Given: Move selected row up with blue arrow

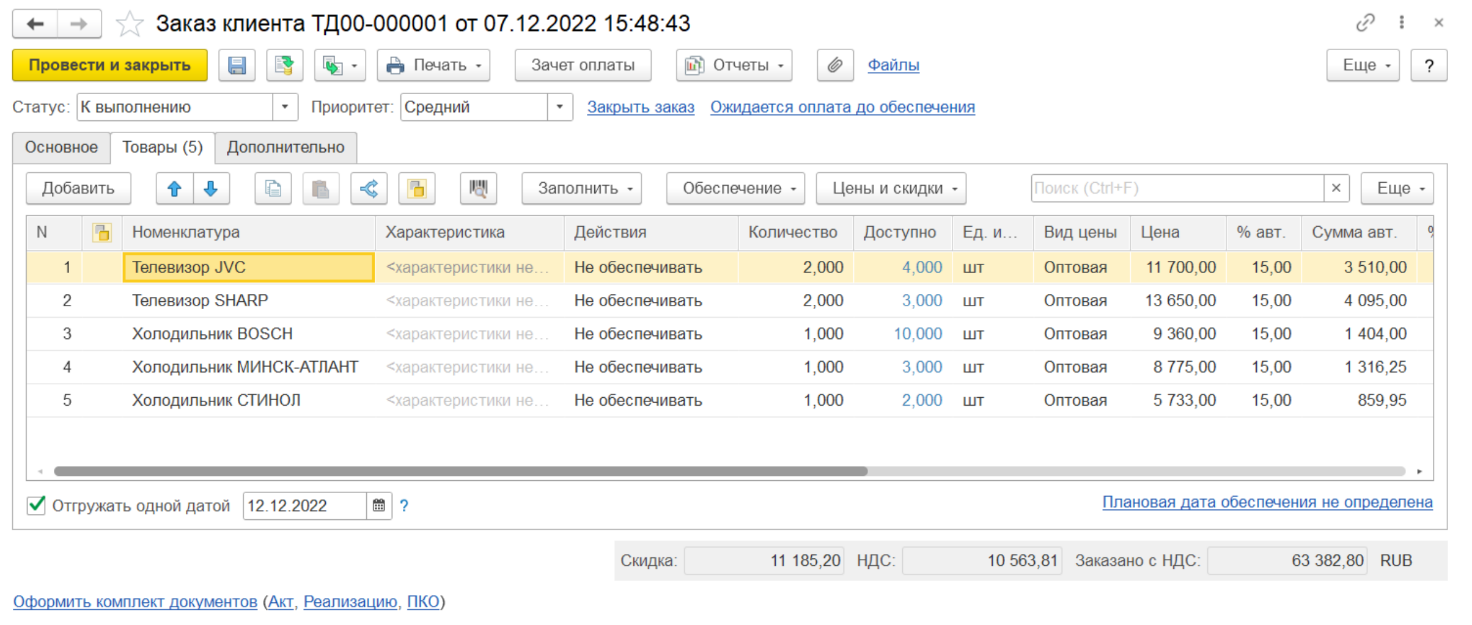Looking at the screenshot, I should [174, 188].
